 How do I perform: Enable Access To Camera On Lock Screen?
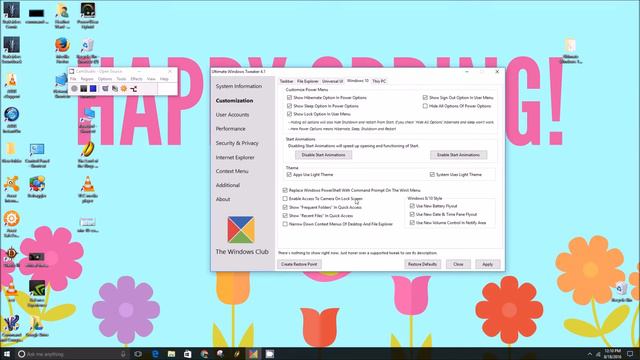[x=285, y=198]
